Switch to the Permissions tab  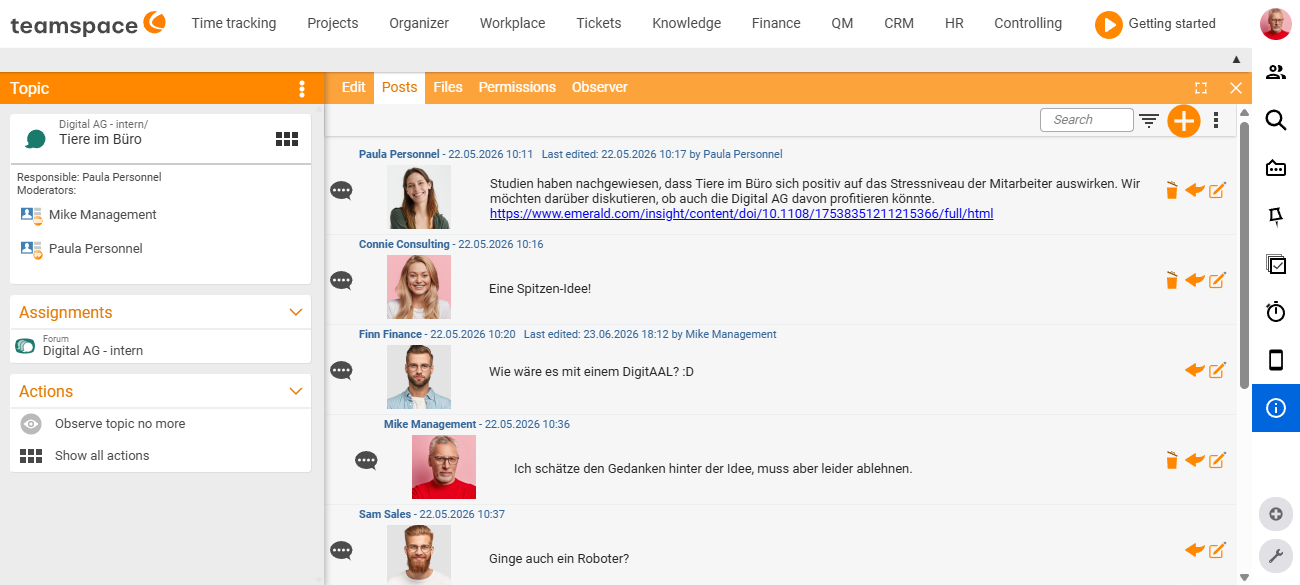pos(517,87)
